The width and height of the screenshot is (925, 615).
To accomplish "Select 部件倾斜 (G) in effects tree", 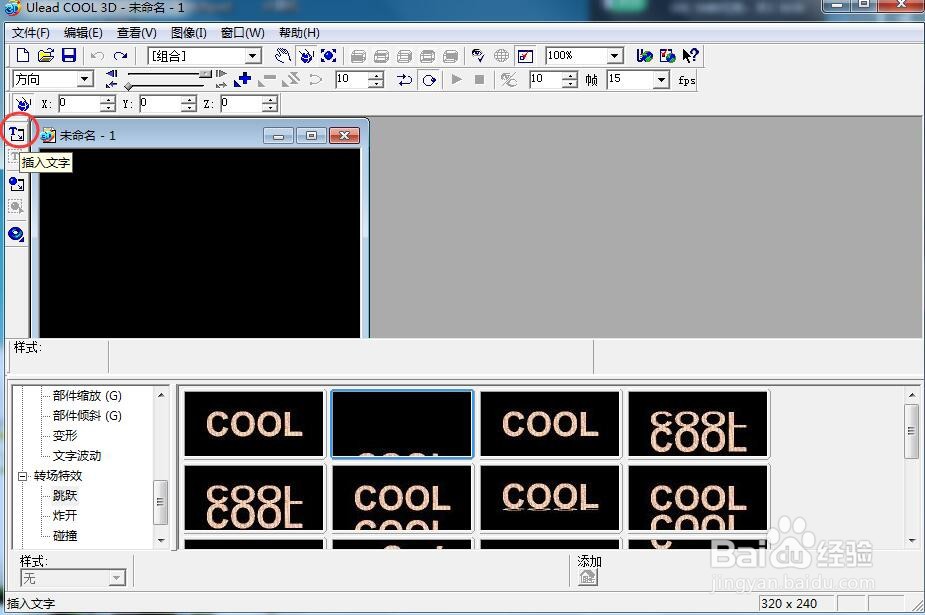I will coord(87,416).
